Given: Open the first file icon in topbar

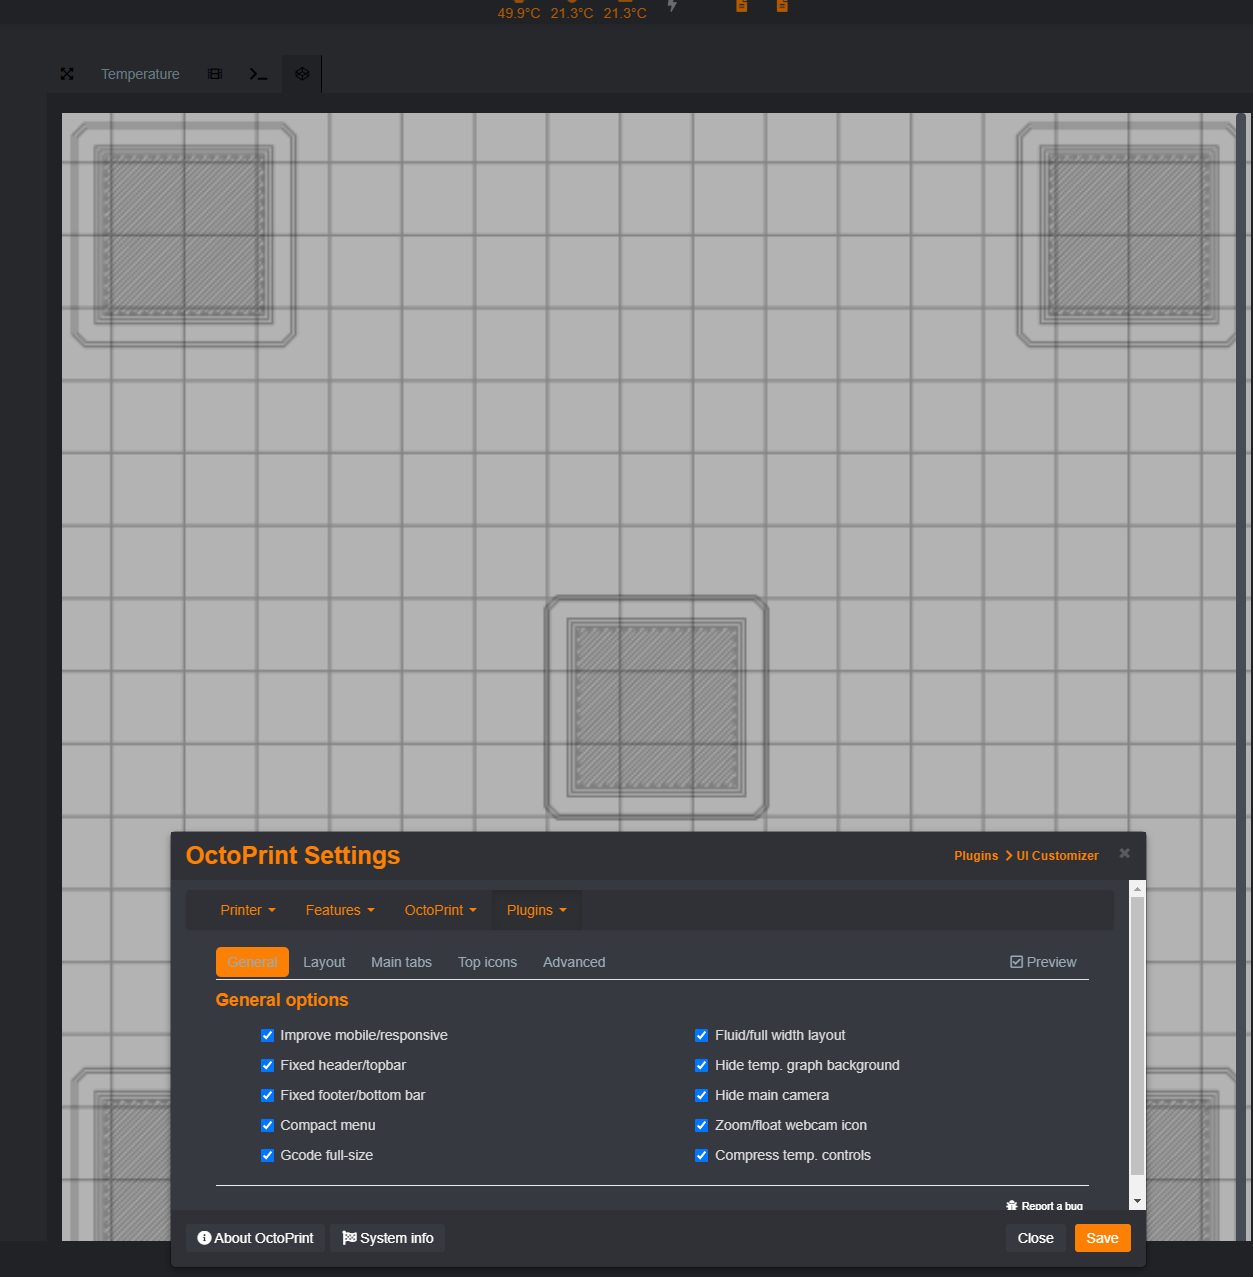Looking at the screenshot, I should tap(741, 6).
